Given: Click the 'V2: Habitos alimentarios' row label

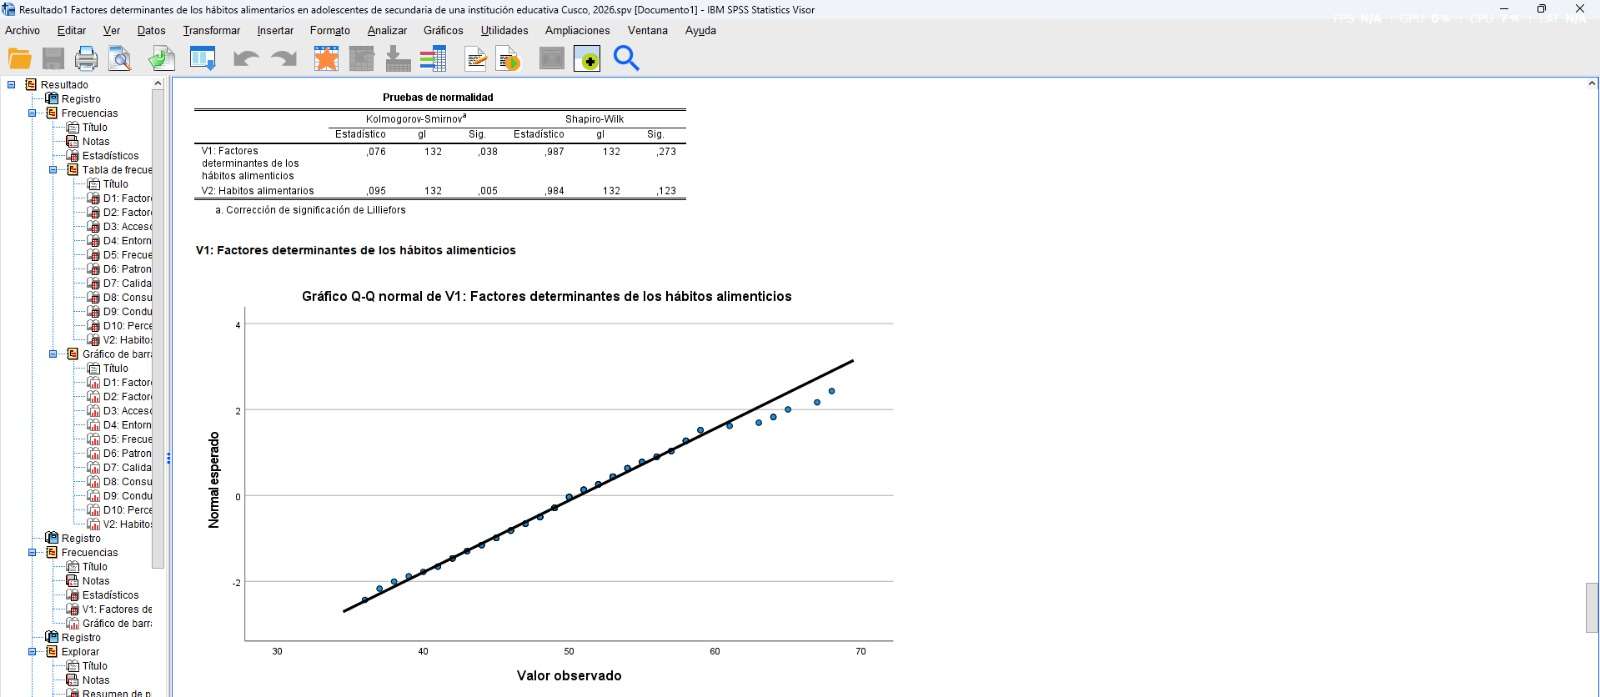Looking at the screenshot, I should 258,191.
